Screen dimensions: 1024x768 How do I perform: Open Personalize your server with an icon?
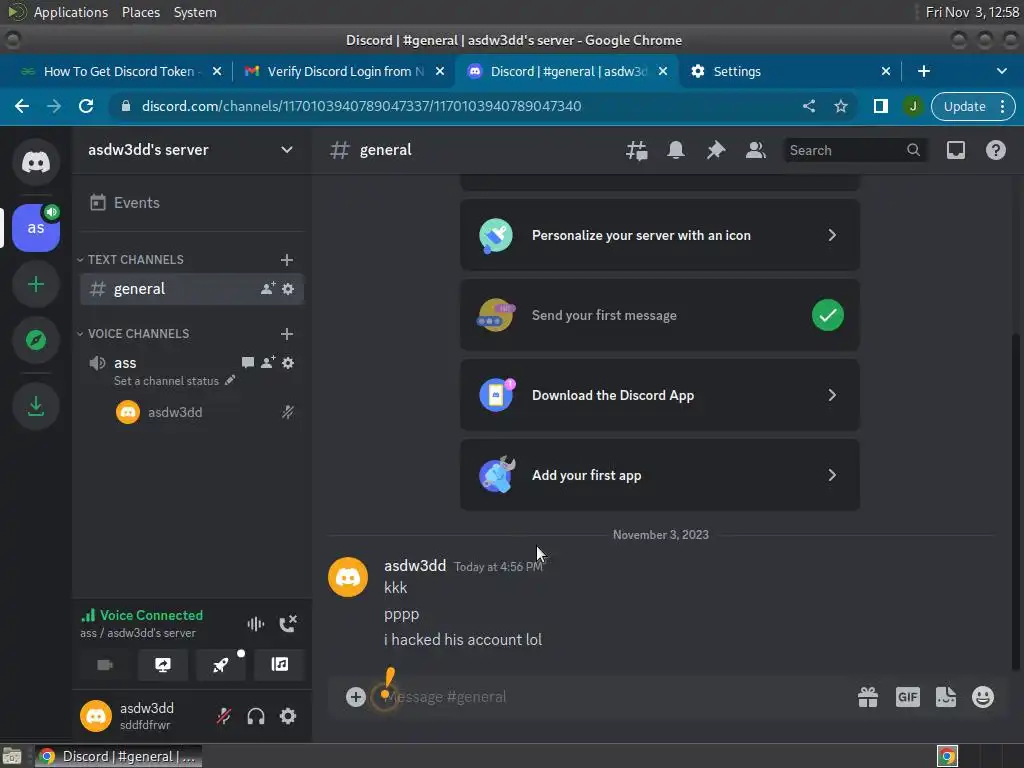tap(660, 235)
